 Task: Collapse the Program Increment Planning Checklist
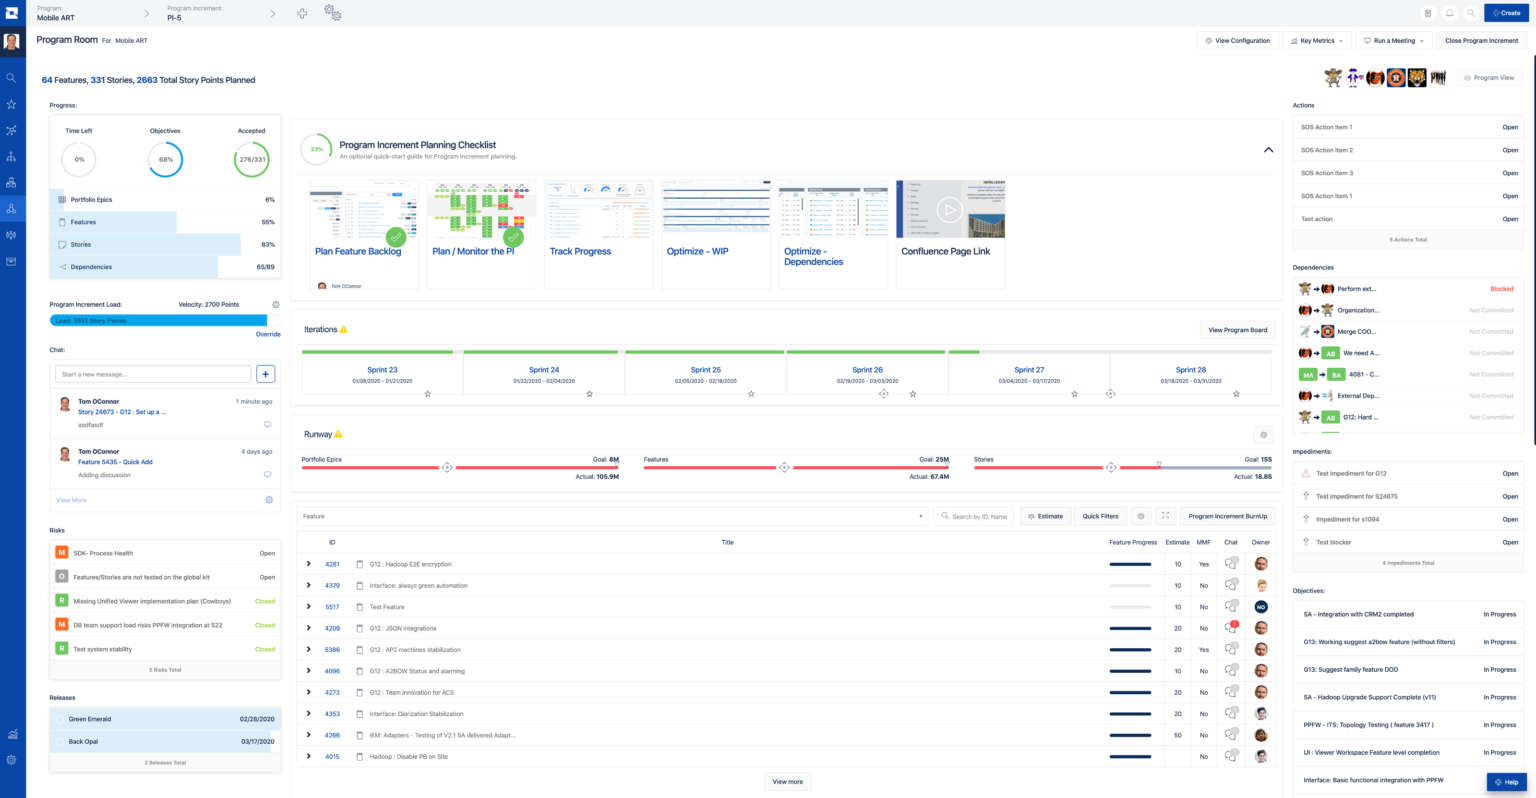point(1268,148)
